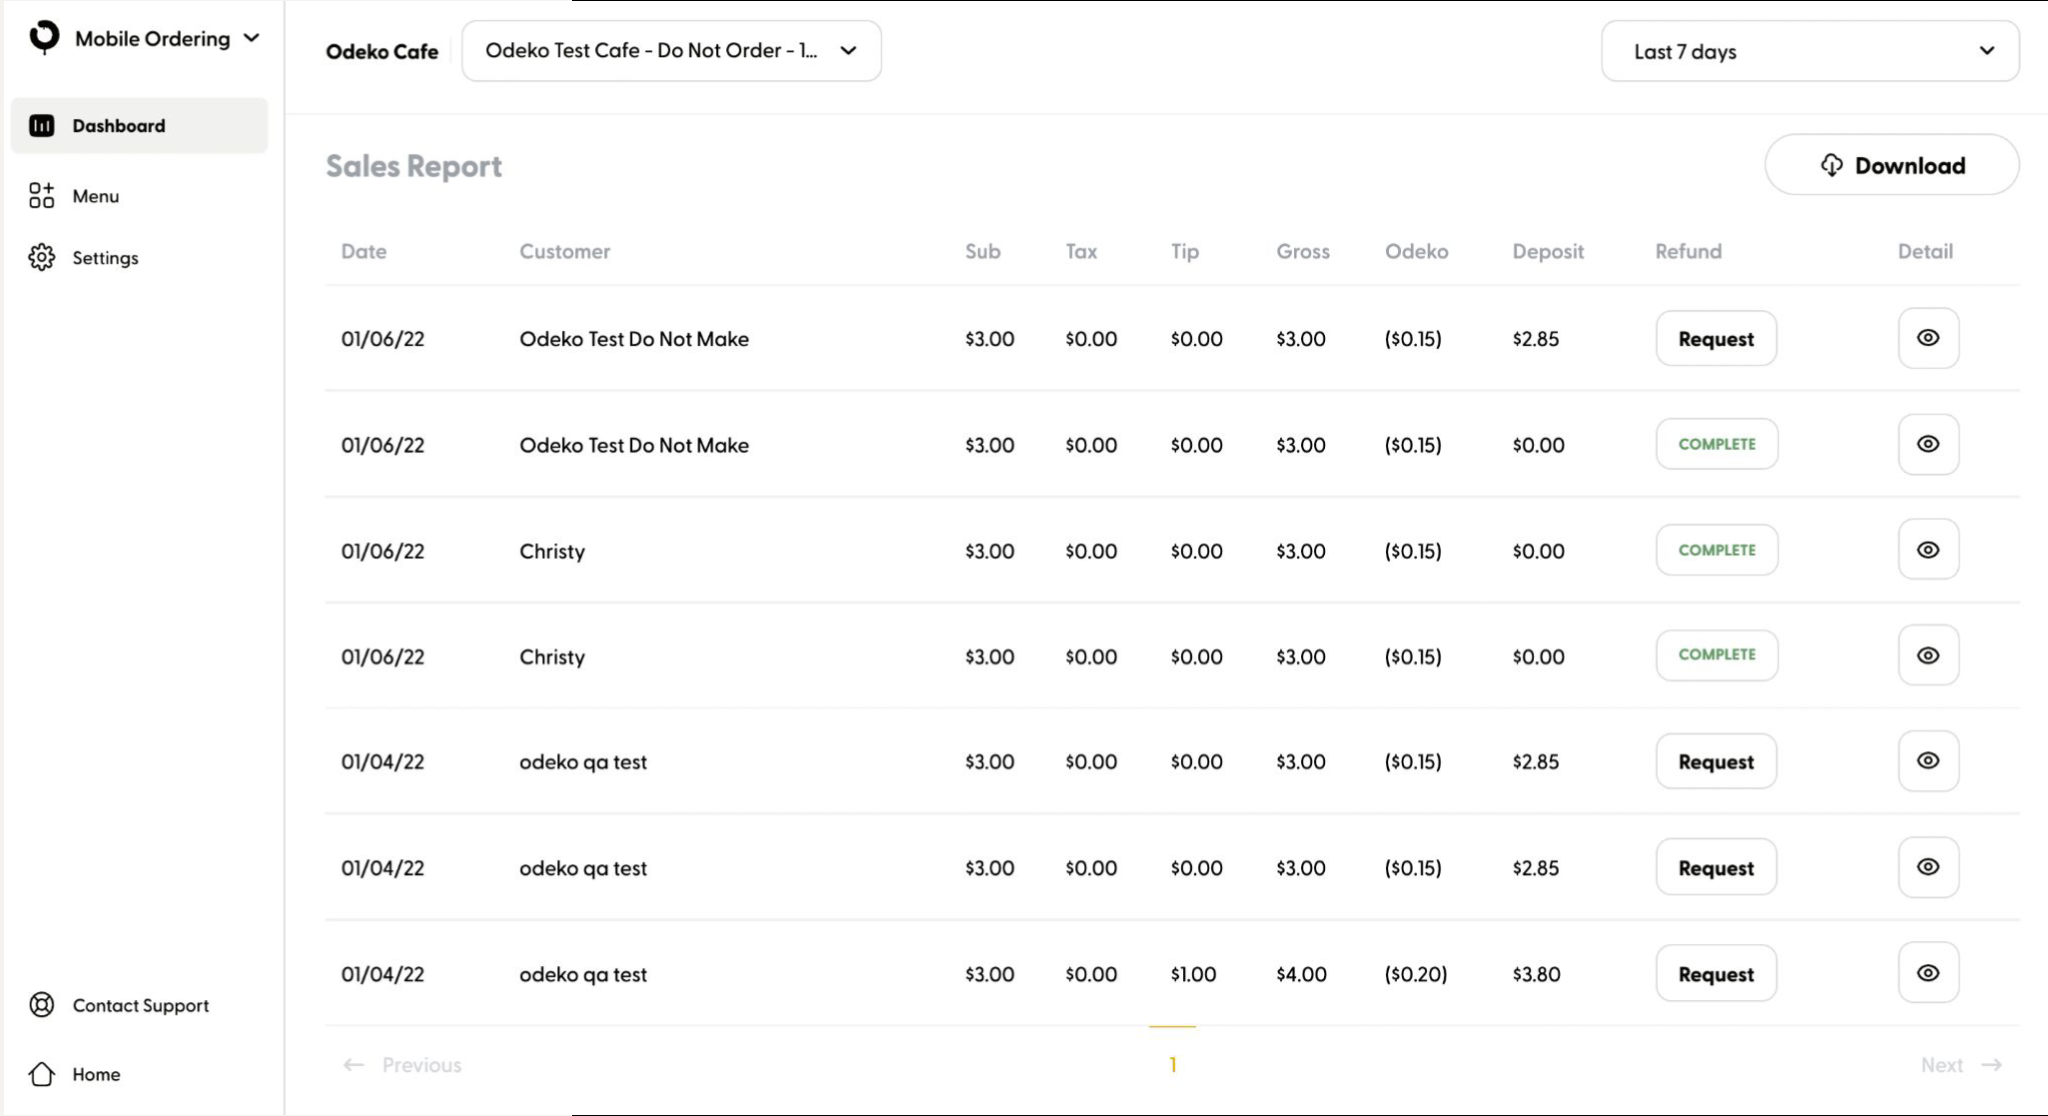Expand the Mobile Ordering menu chevron
This screenshot has width=2048, height=1116.
coord(253,37)
